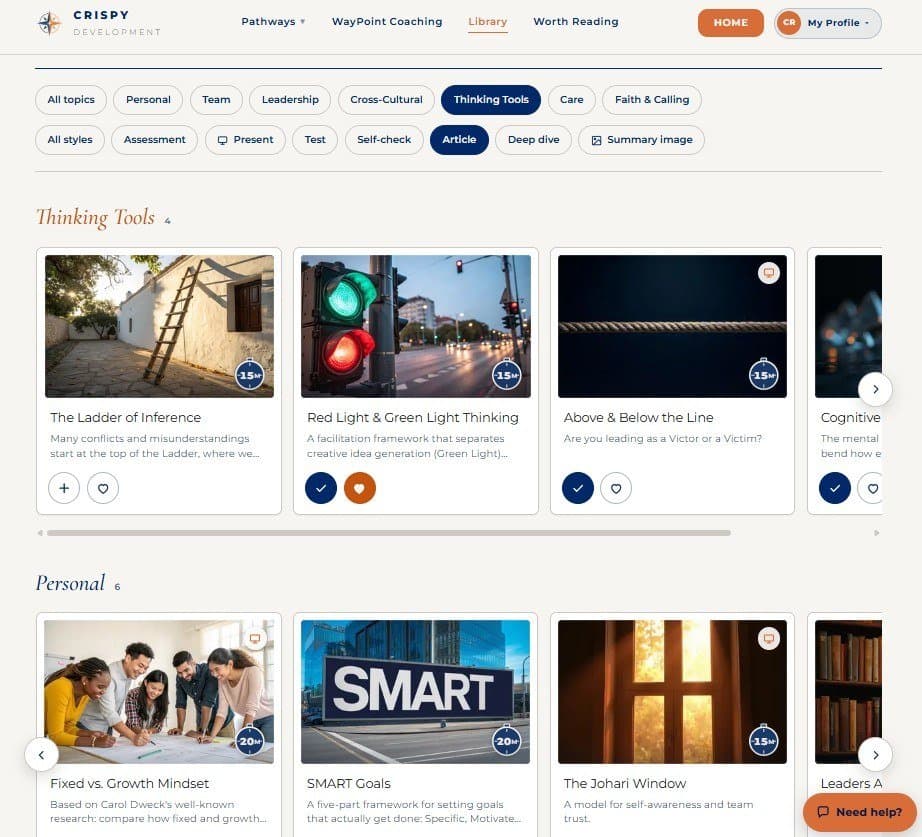
Task: Select the All topics filter
Action: coord(71,99)
